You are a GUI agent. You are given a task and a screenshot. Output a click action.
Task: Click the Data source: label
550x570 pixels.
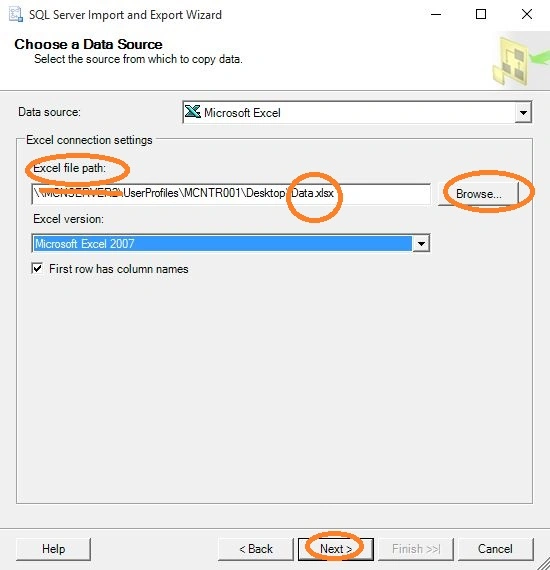click(x=49, y=112)
